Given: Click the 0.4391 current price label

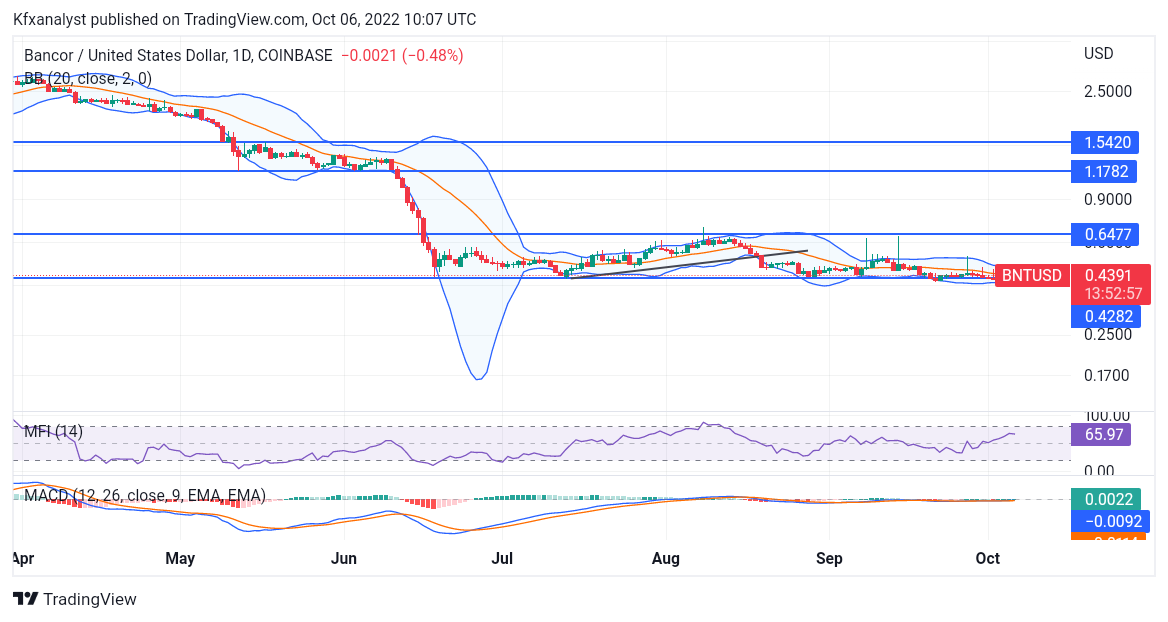Looking at the screenshot, I should pos(1110,276).
